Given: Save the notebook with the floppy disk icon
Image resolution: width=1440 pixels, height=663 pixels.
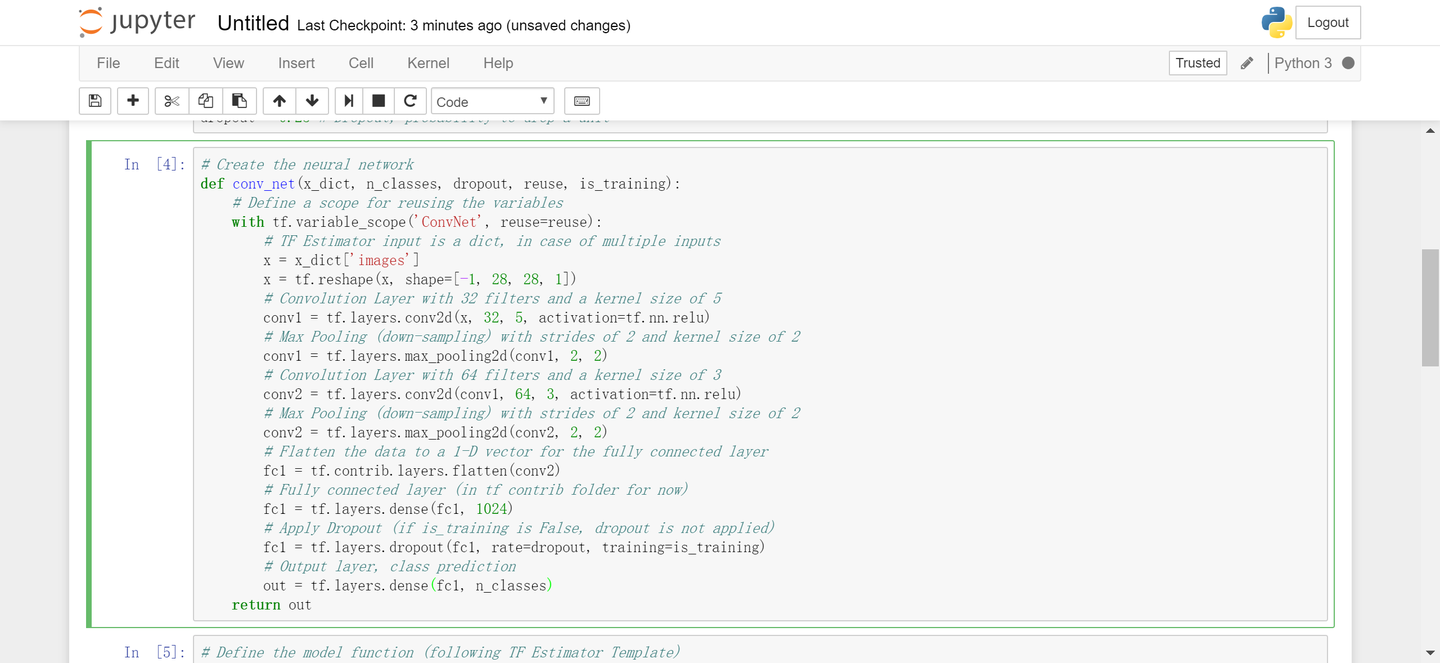Looking at the screenshot, I should 95,101.
